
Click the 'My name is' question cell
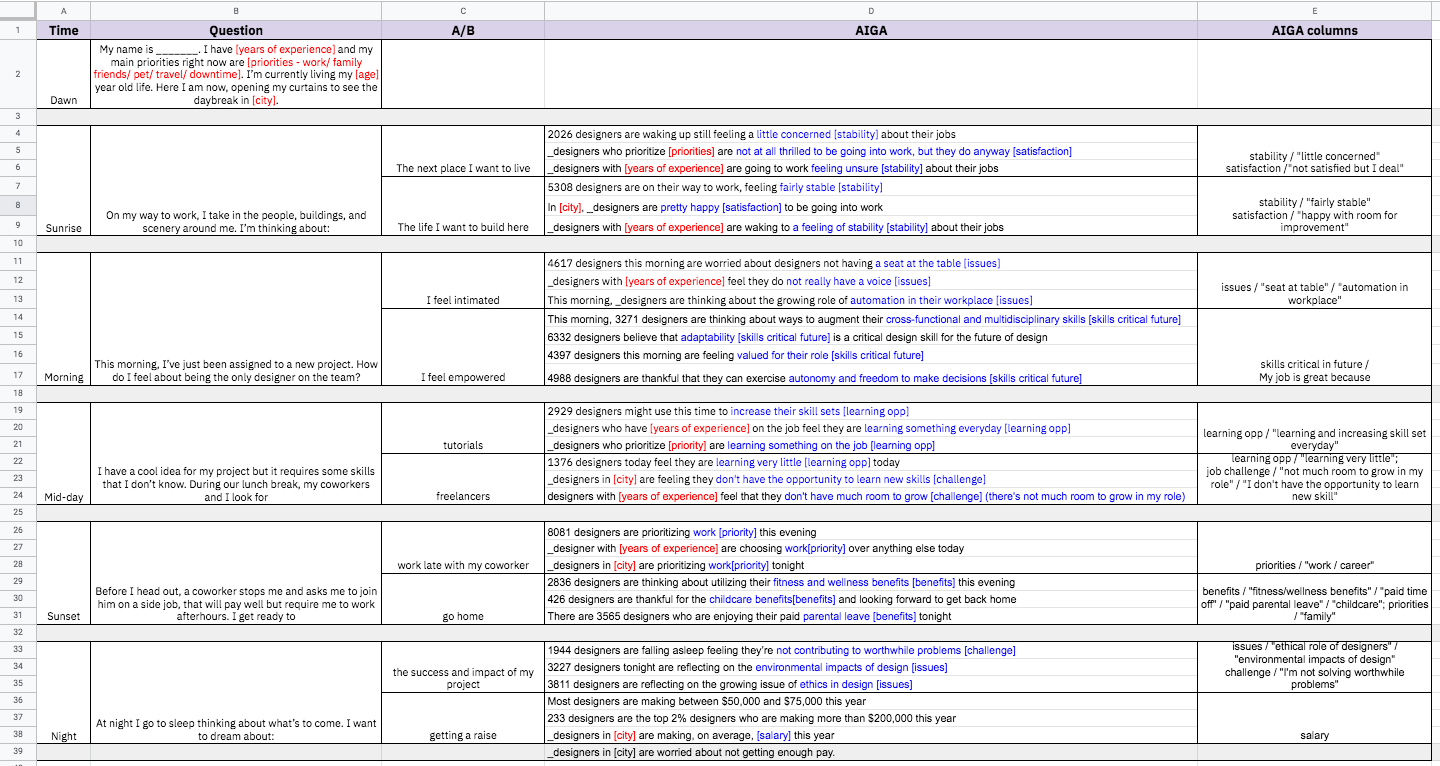point(236,74)
